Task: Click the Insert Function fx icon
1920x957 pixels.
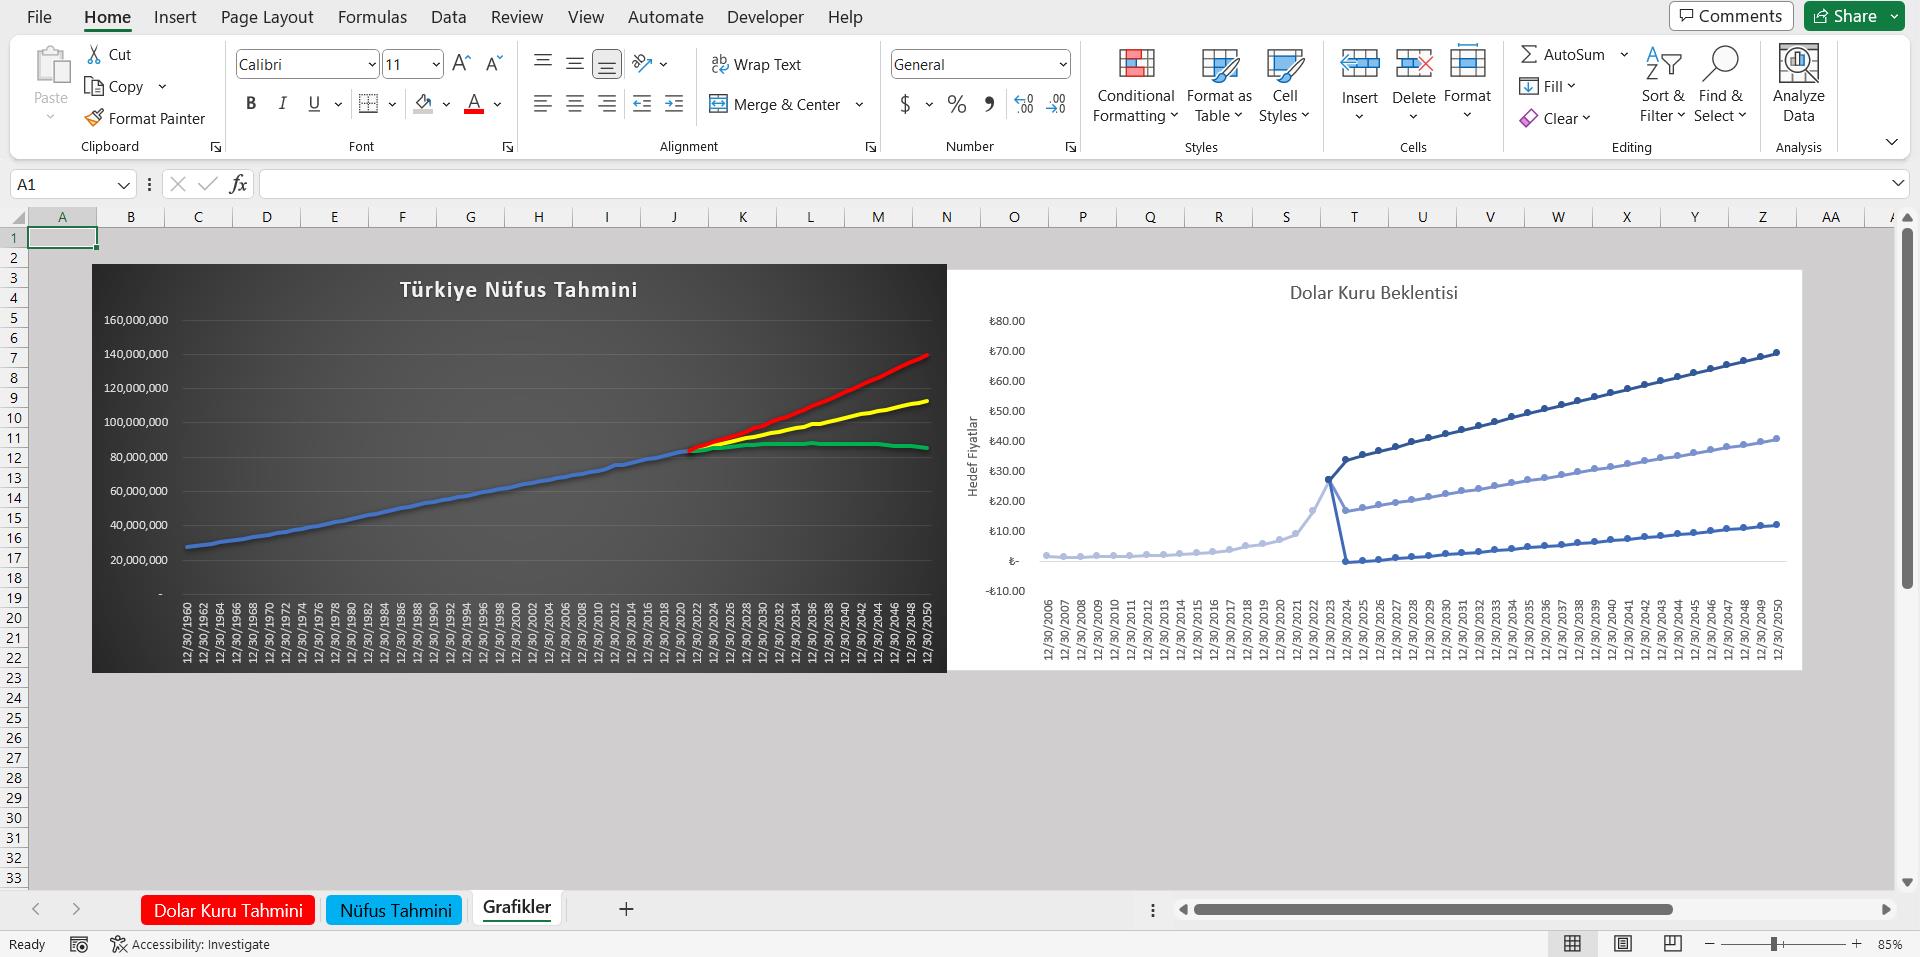Action: pos(238,184)
